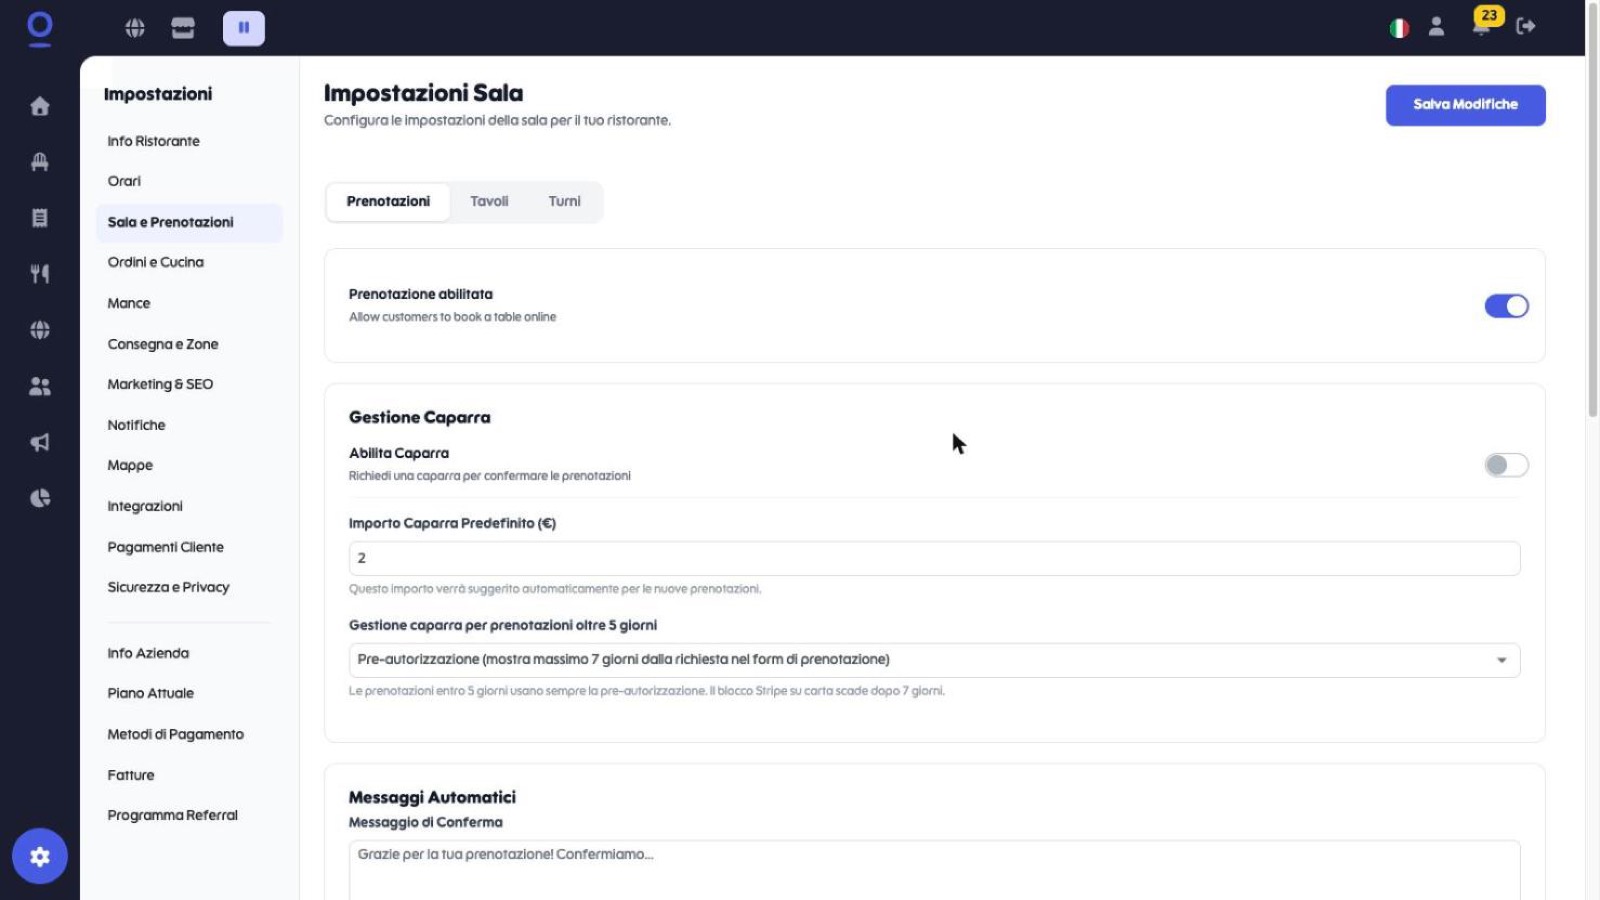
Task: Click the page vertical scrollbar
Action: point(1592,210)
